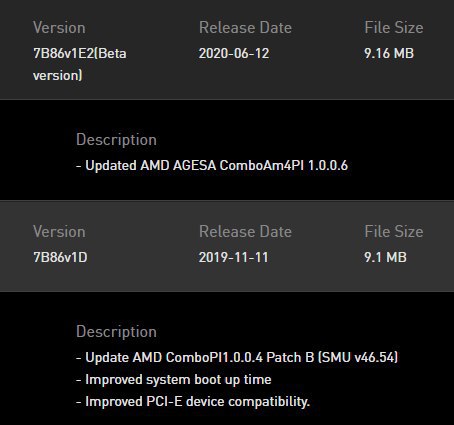Click the Improved system boot up time line
This screenshot has height=425, width=454.
tap(174, 380)
